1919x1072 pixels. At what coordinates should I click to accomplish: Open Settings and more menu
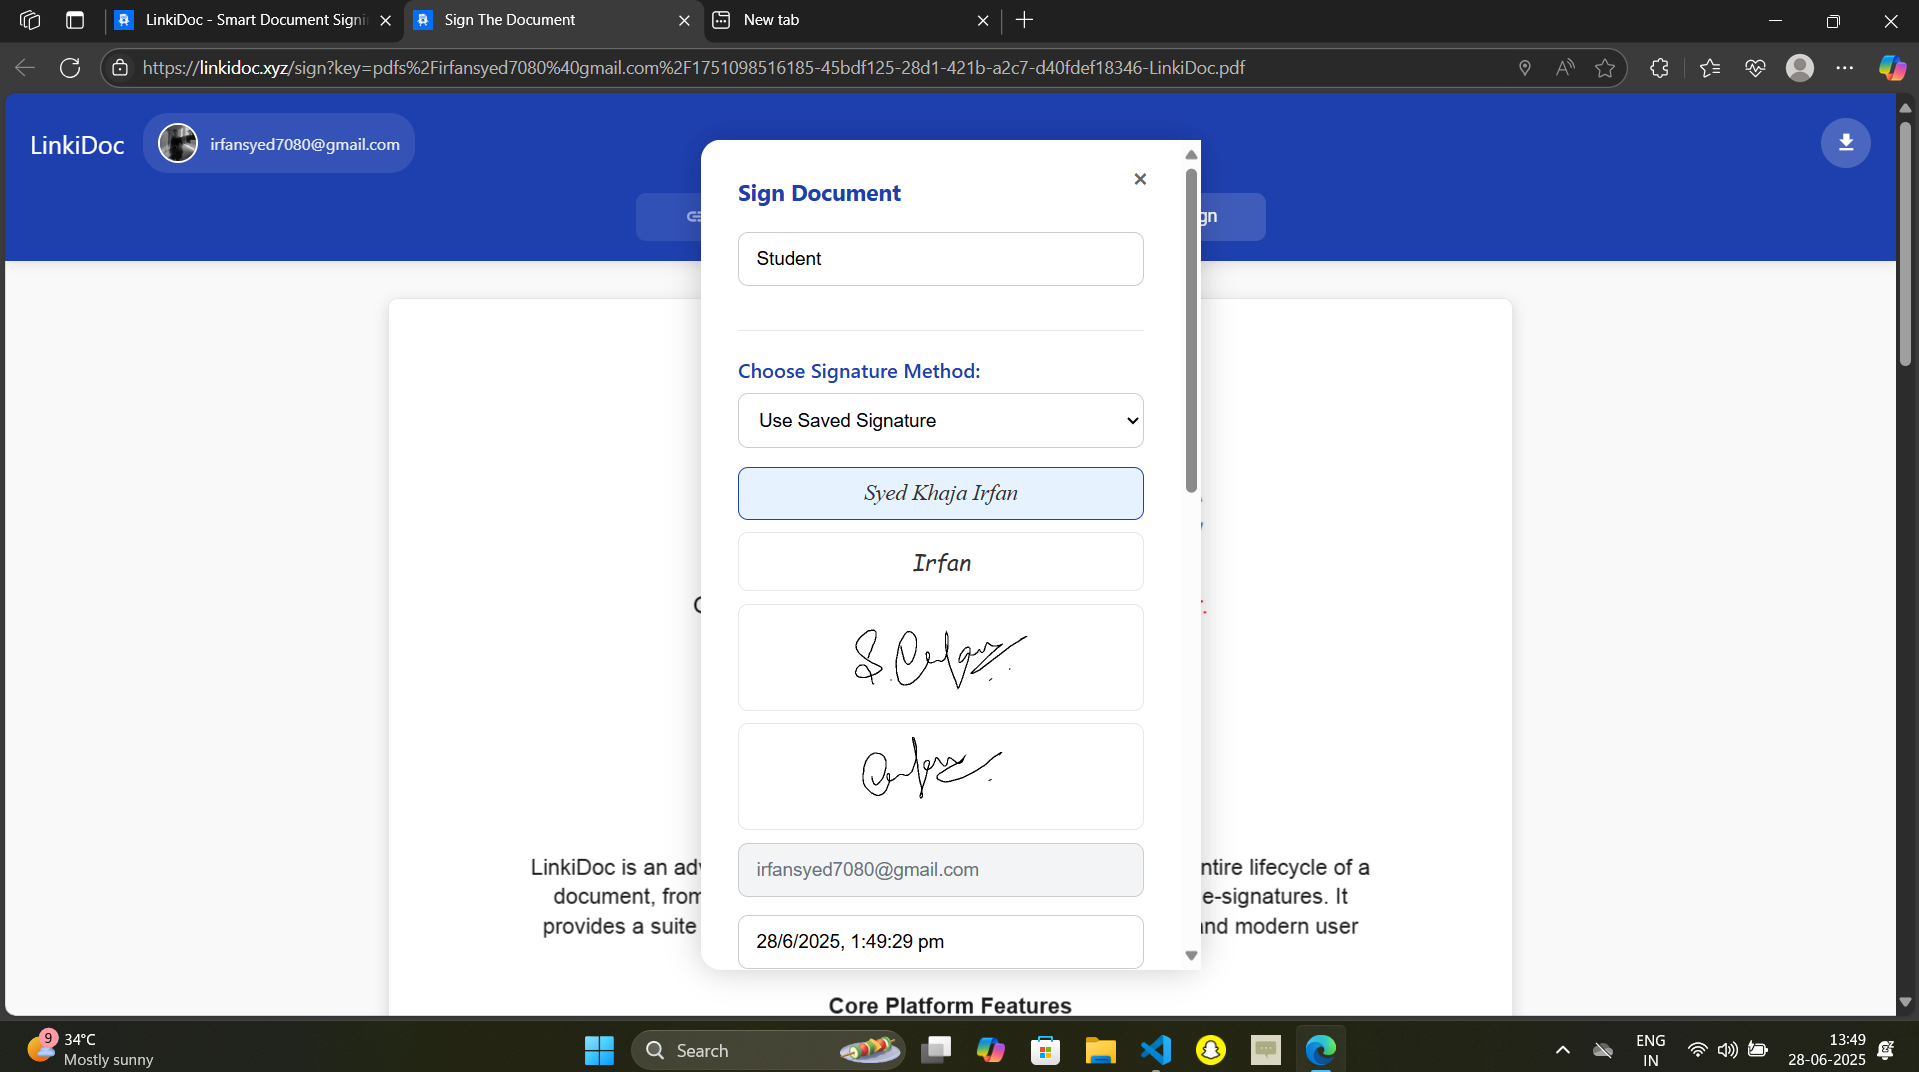(x=1845, y=68)
